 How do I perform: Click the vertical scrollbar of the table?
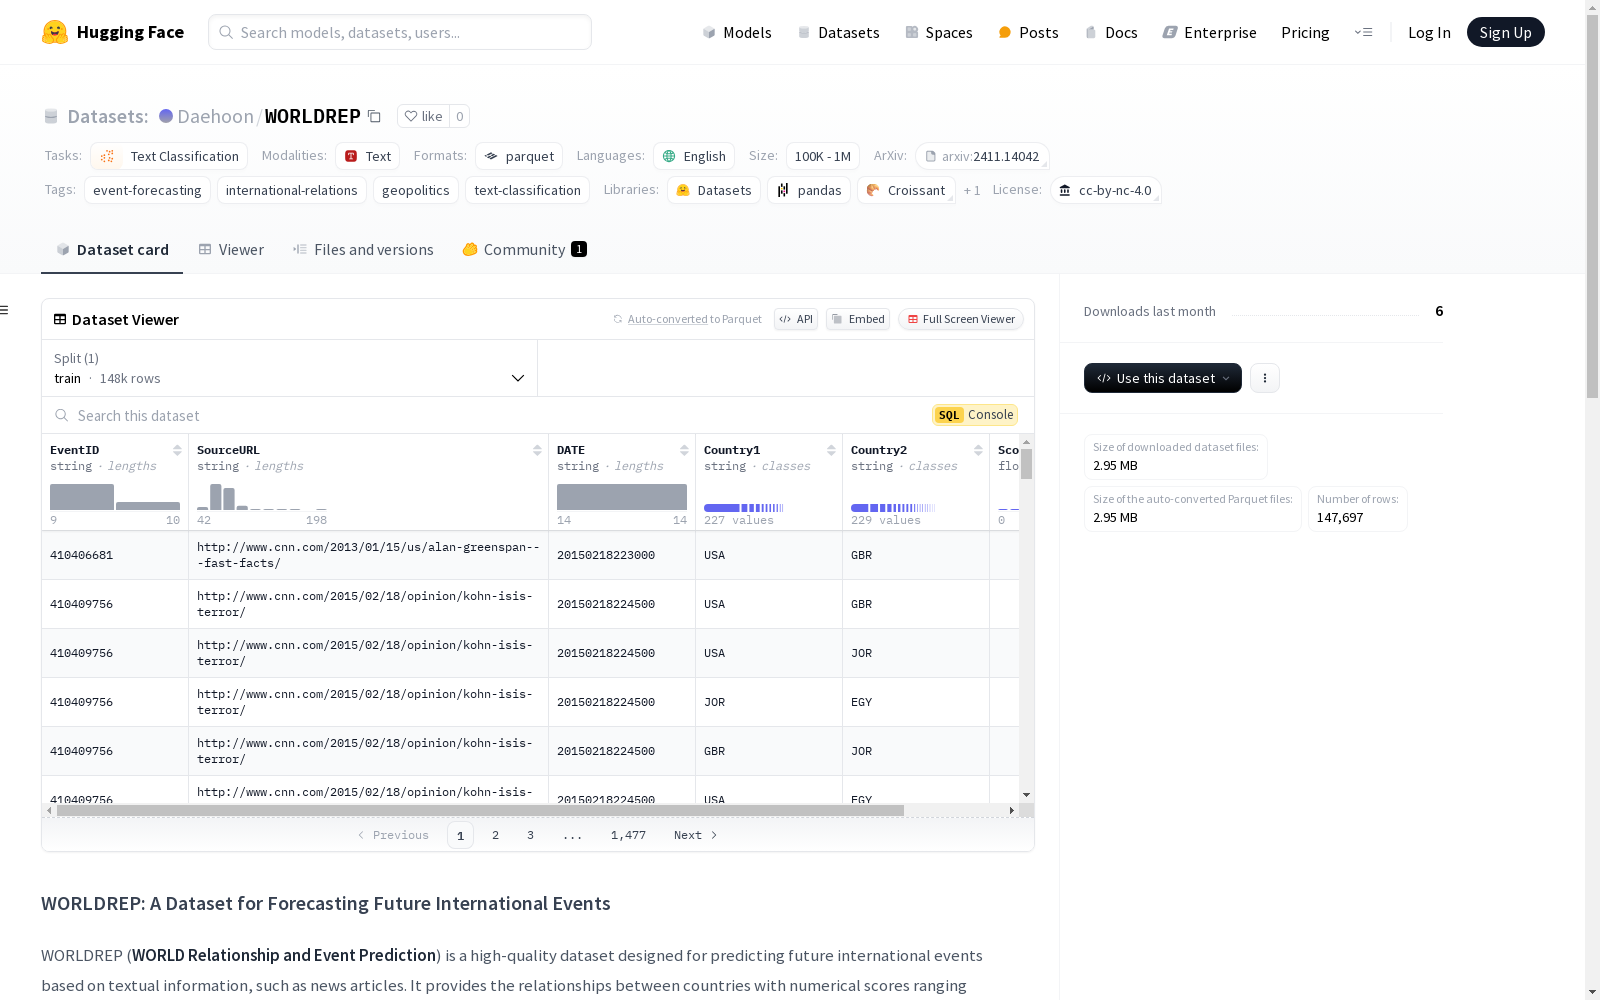pos(1026,464)
